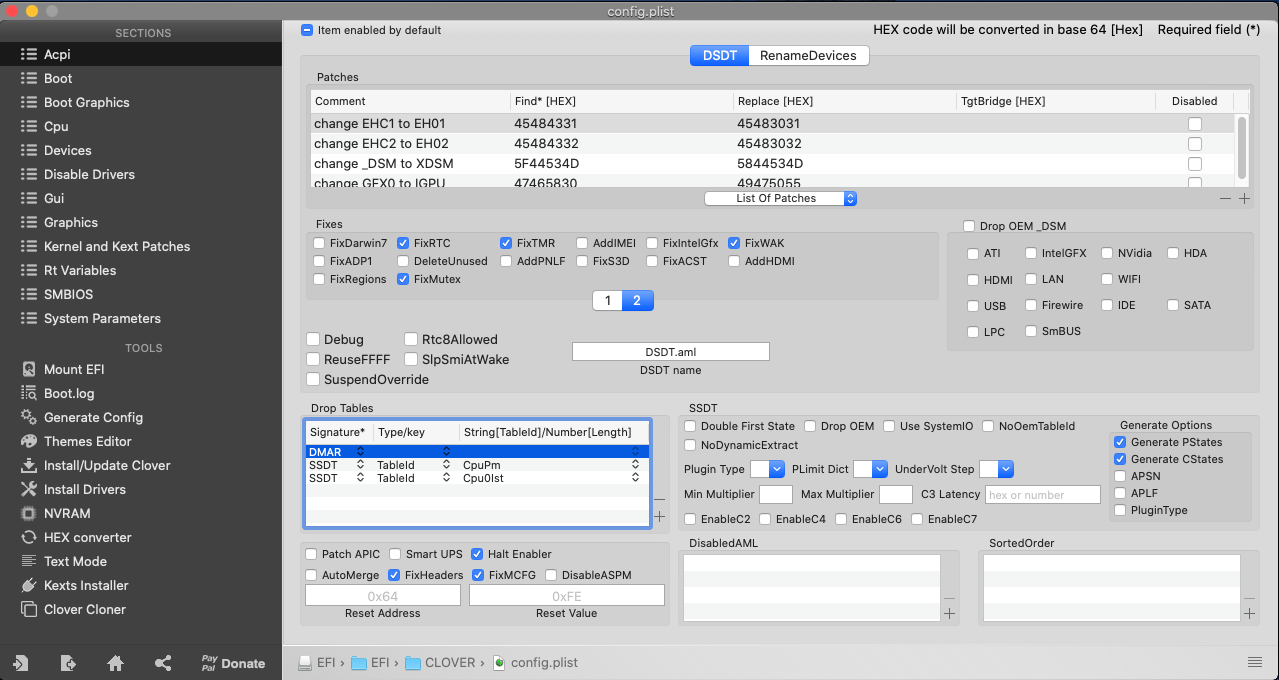Image resolution: width=1279 pixels, height=680 pixels.
Task: Click the Reset Value field
Action: tap(567, 596)
